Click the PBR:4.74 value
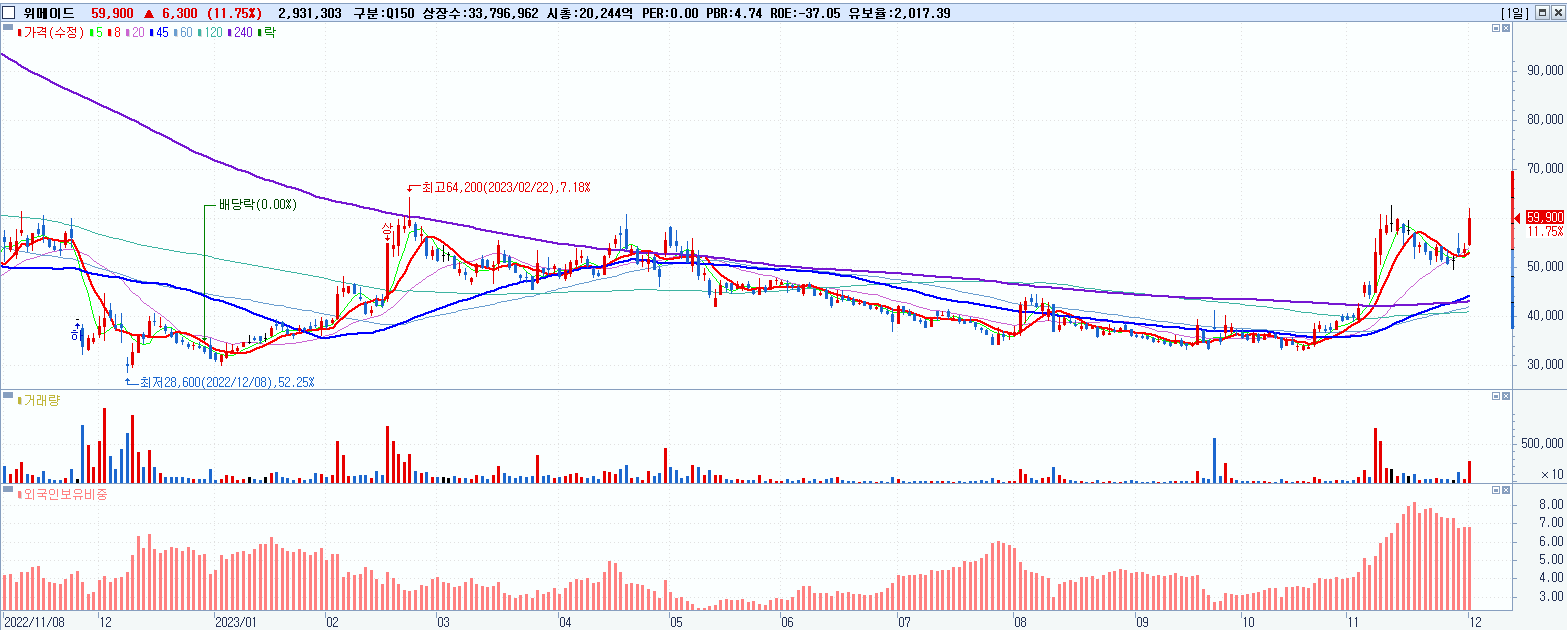Image resolution: width=1567 pixels, height=630 pixels. (735, 13)
